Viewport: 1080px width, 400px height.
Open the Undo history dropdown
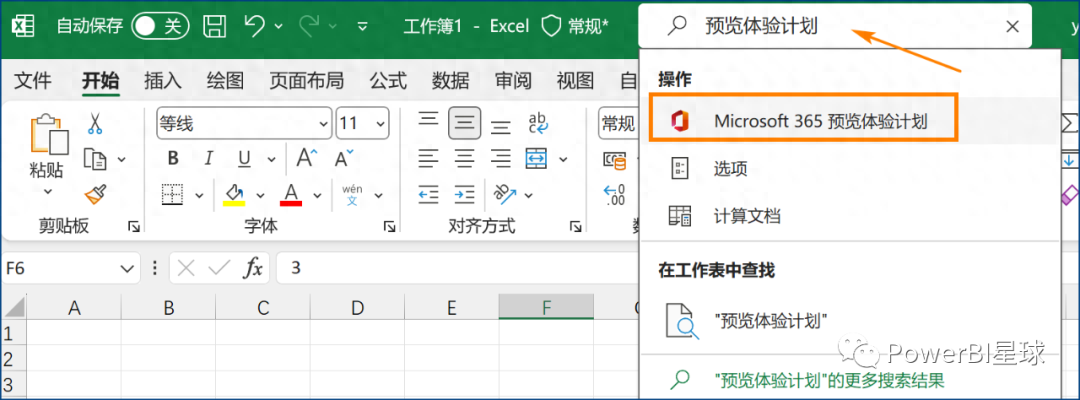pyautogui.click(x=278, y=27)
